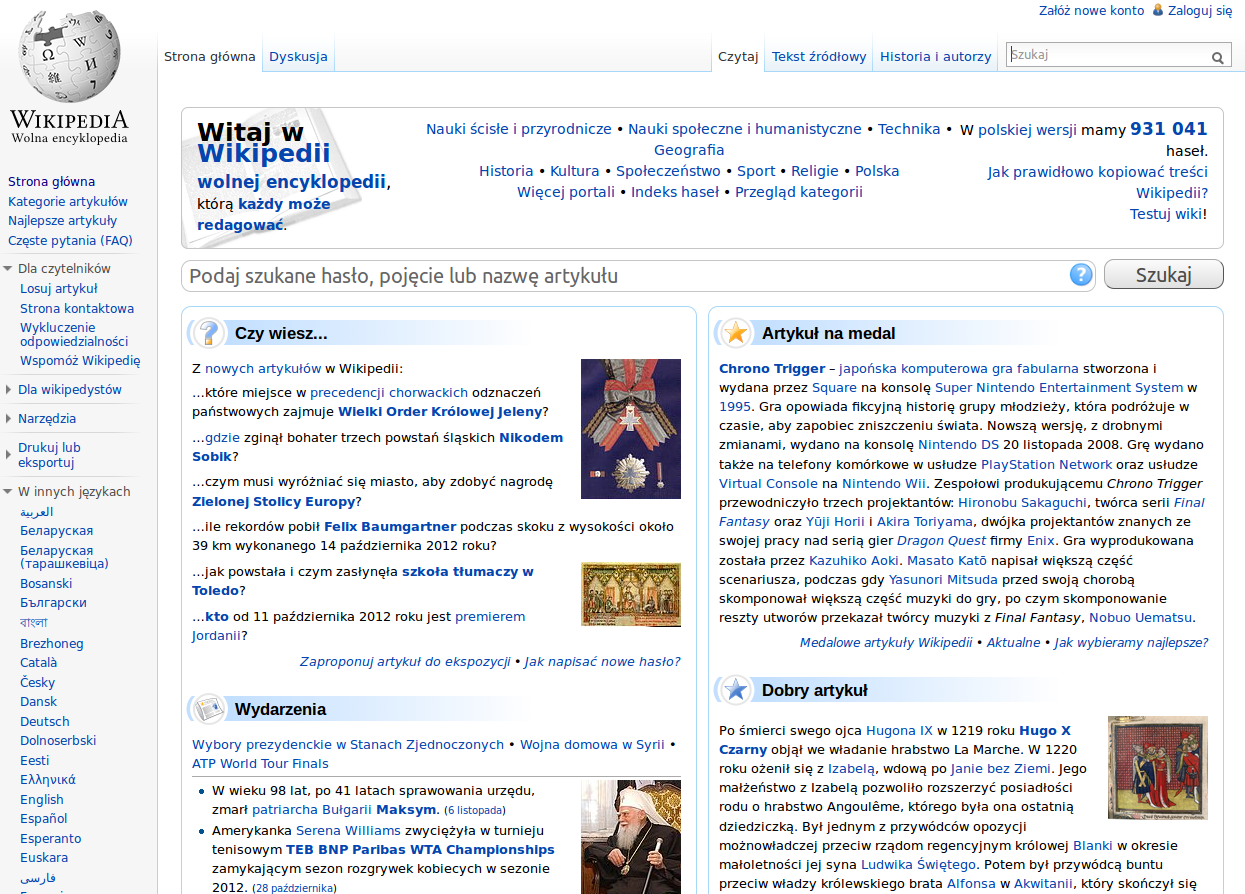Screen dimensions: 1245x894
Task: Click the Szukaj button
Action: (1164, 275)
